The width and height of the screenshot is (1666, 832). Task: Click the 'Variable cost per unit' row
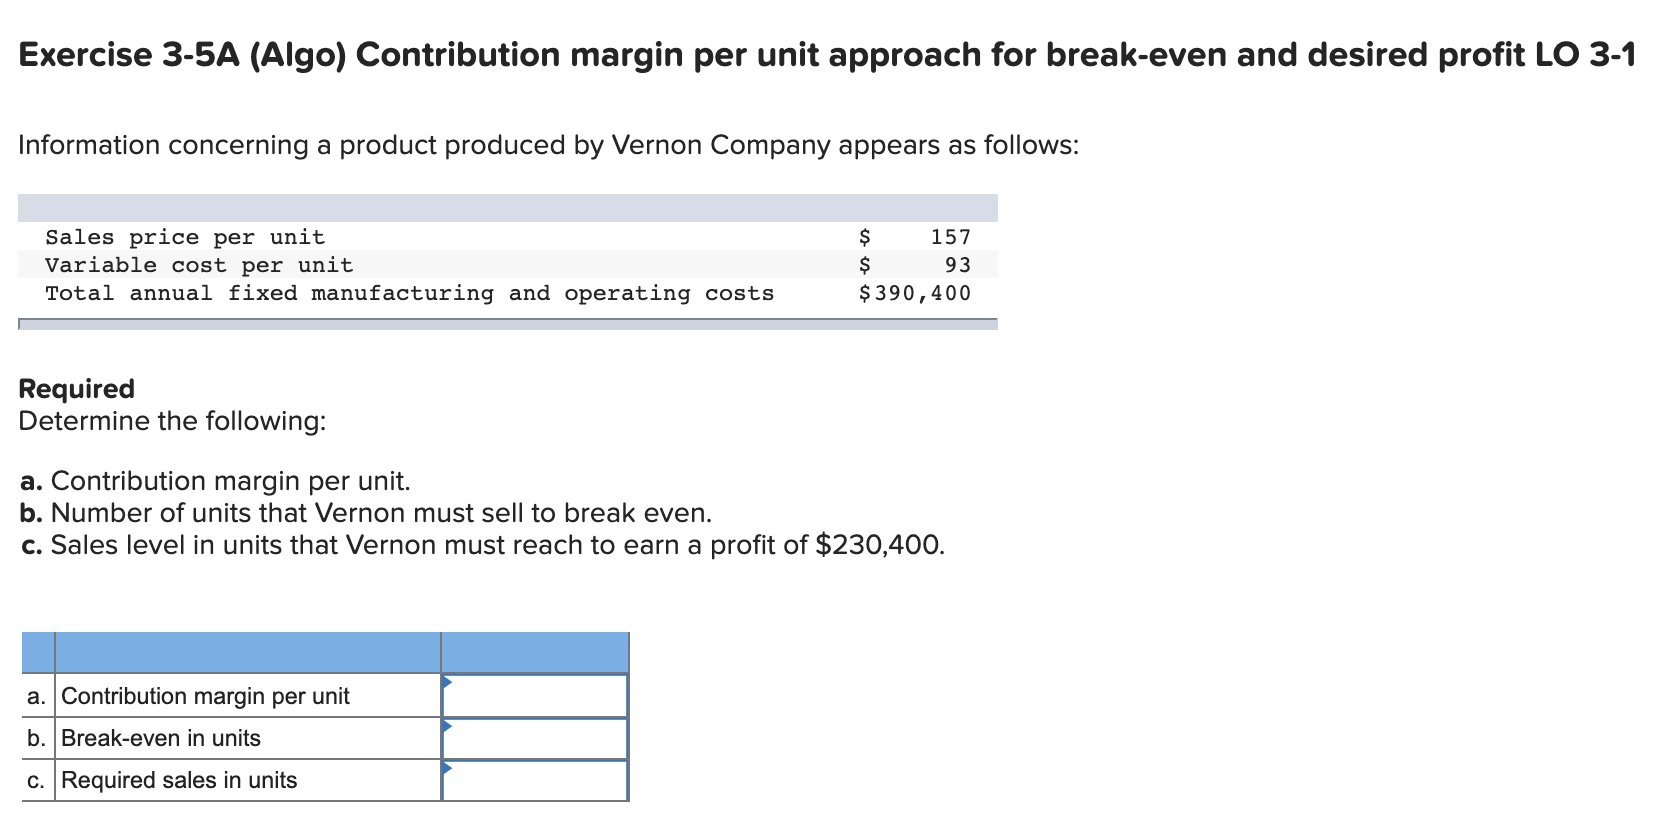tap(198, 265)
